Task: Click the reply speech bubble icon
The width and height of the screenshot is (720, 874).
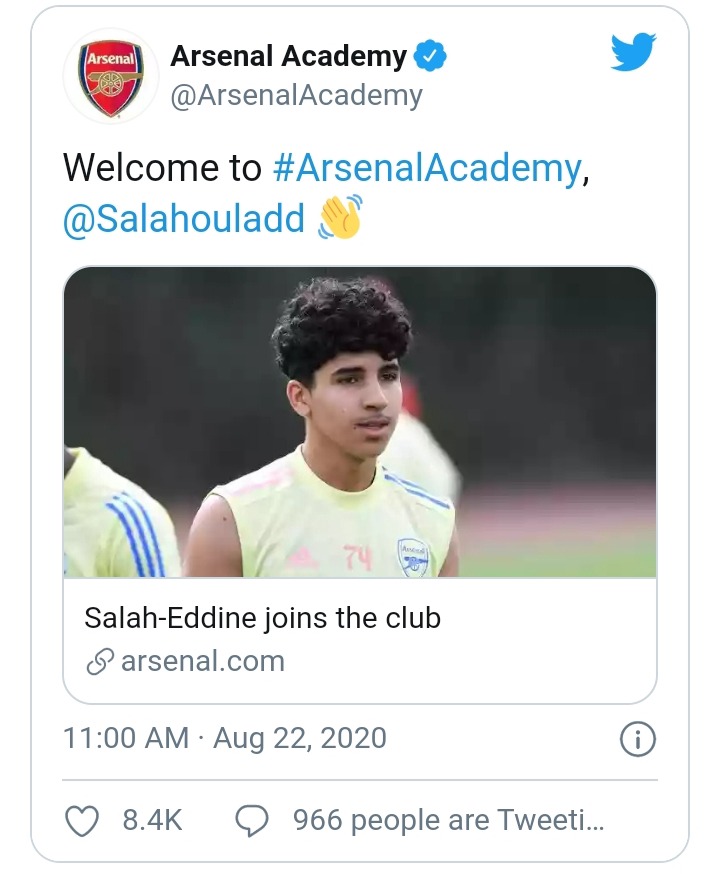Action: (252, 821)
